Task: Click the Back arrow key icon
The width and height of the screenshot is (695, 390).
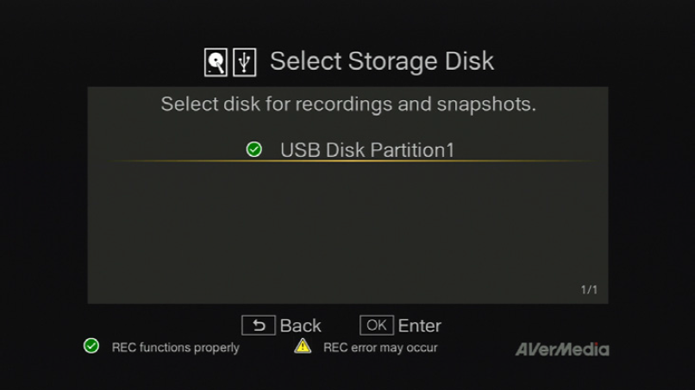Action: pos(258,326)
